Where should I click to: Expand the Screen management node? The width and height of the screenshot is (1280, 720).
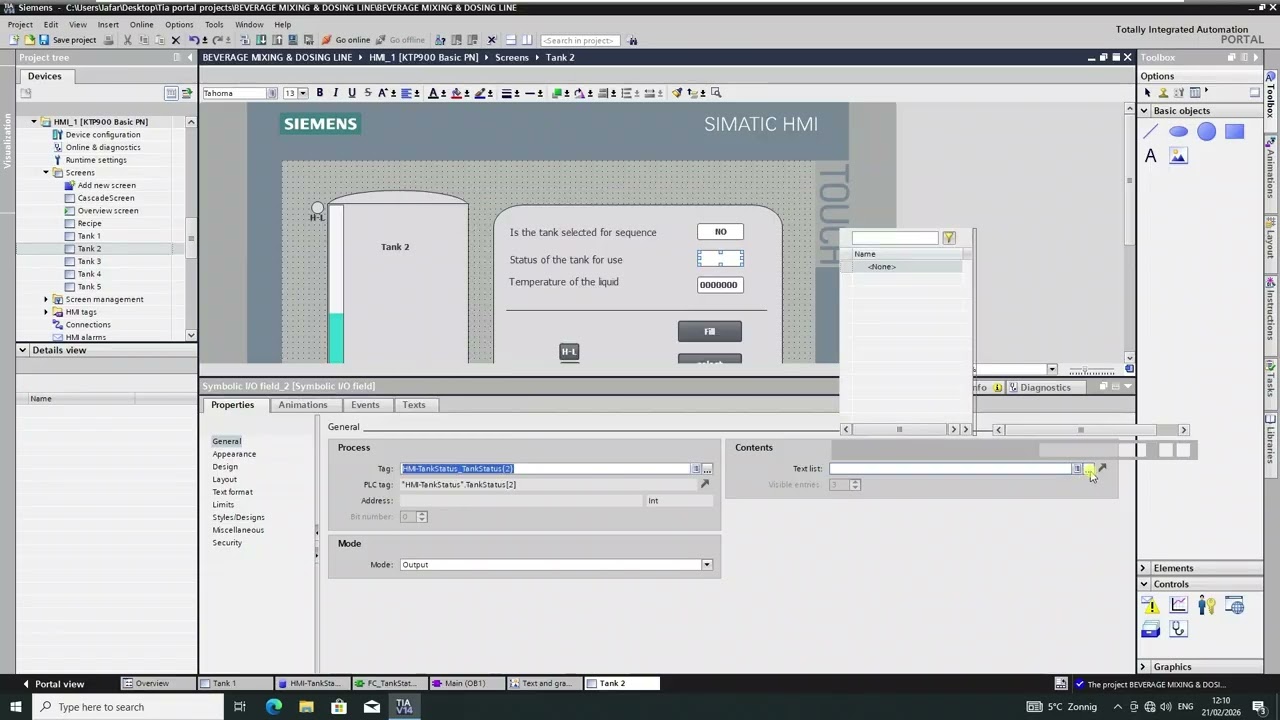click(46, 300)
